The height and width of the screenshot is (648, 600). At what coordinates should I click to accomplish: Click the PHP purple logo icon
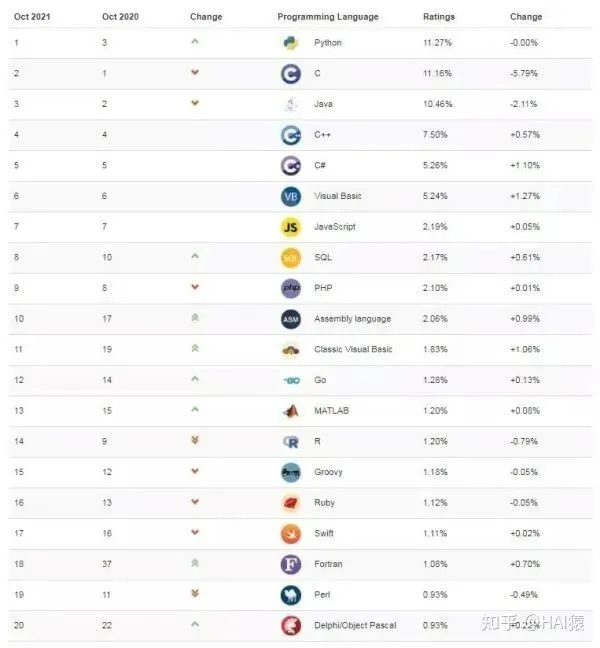point(290,288)
